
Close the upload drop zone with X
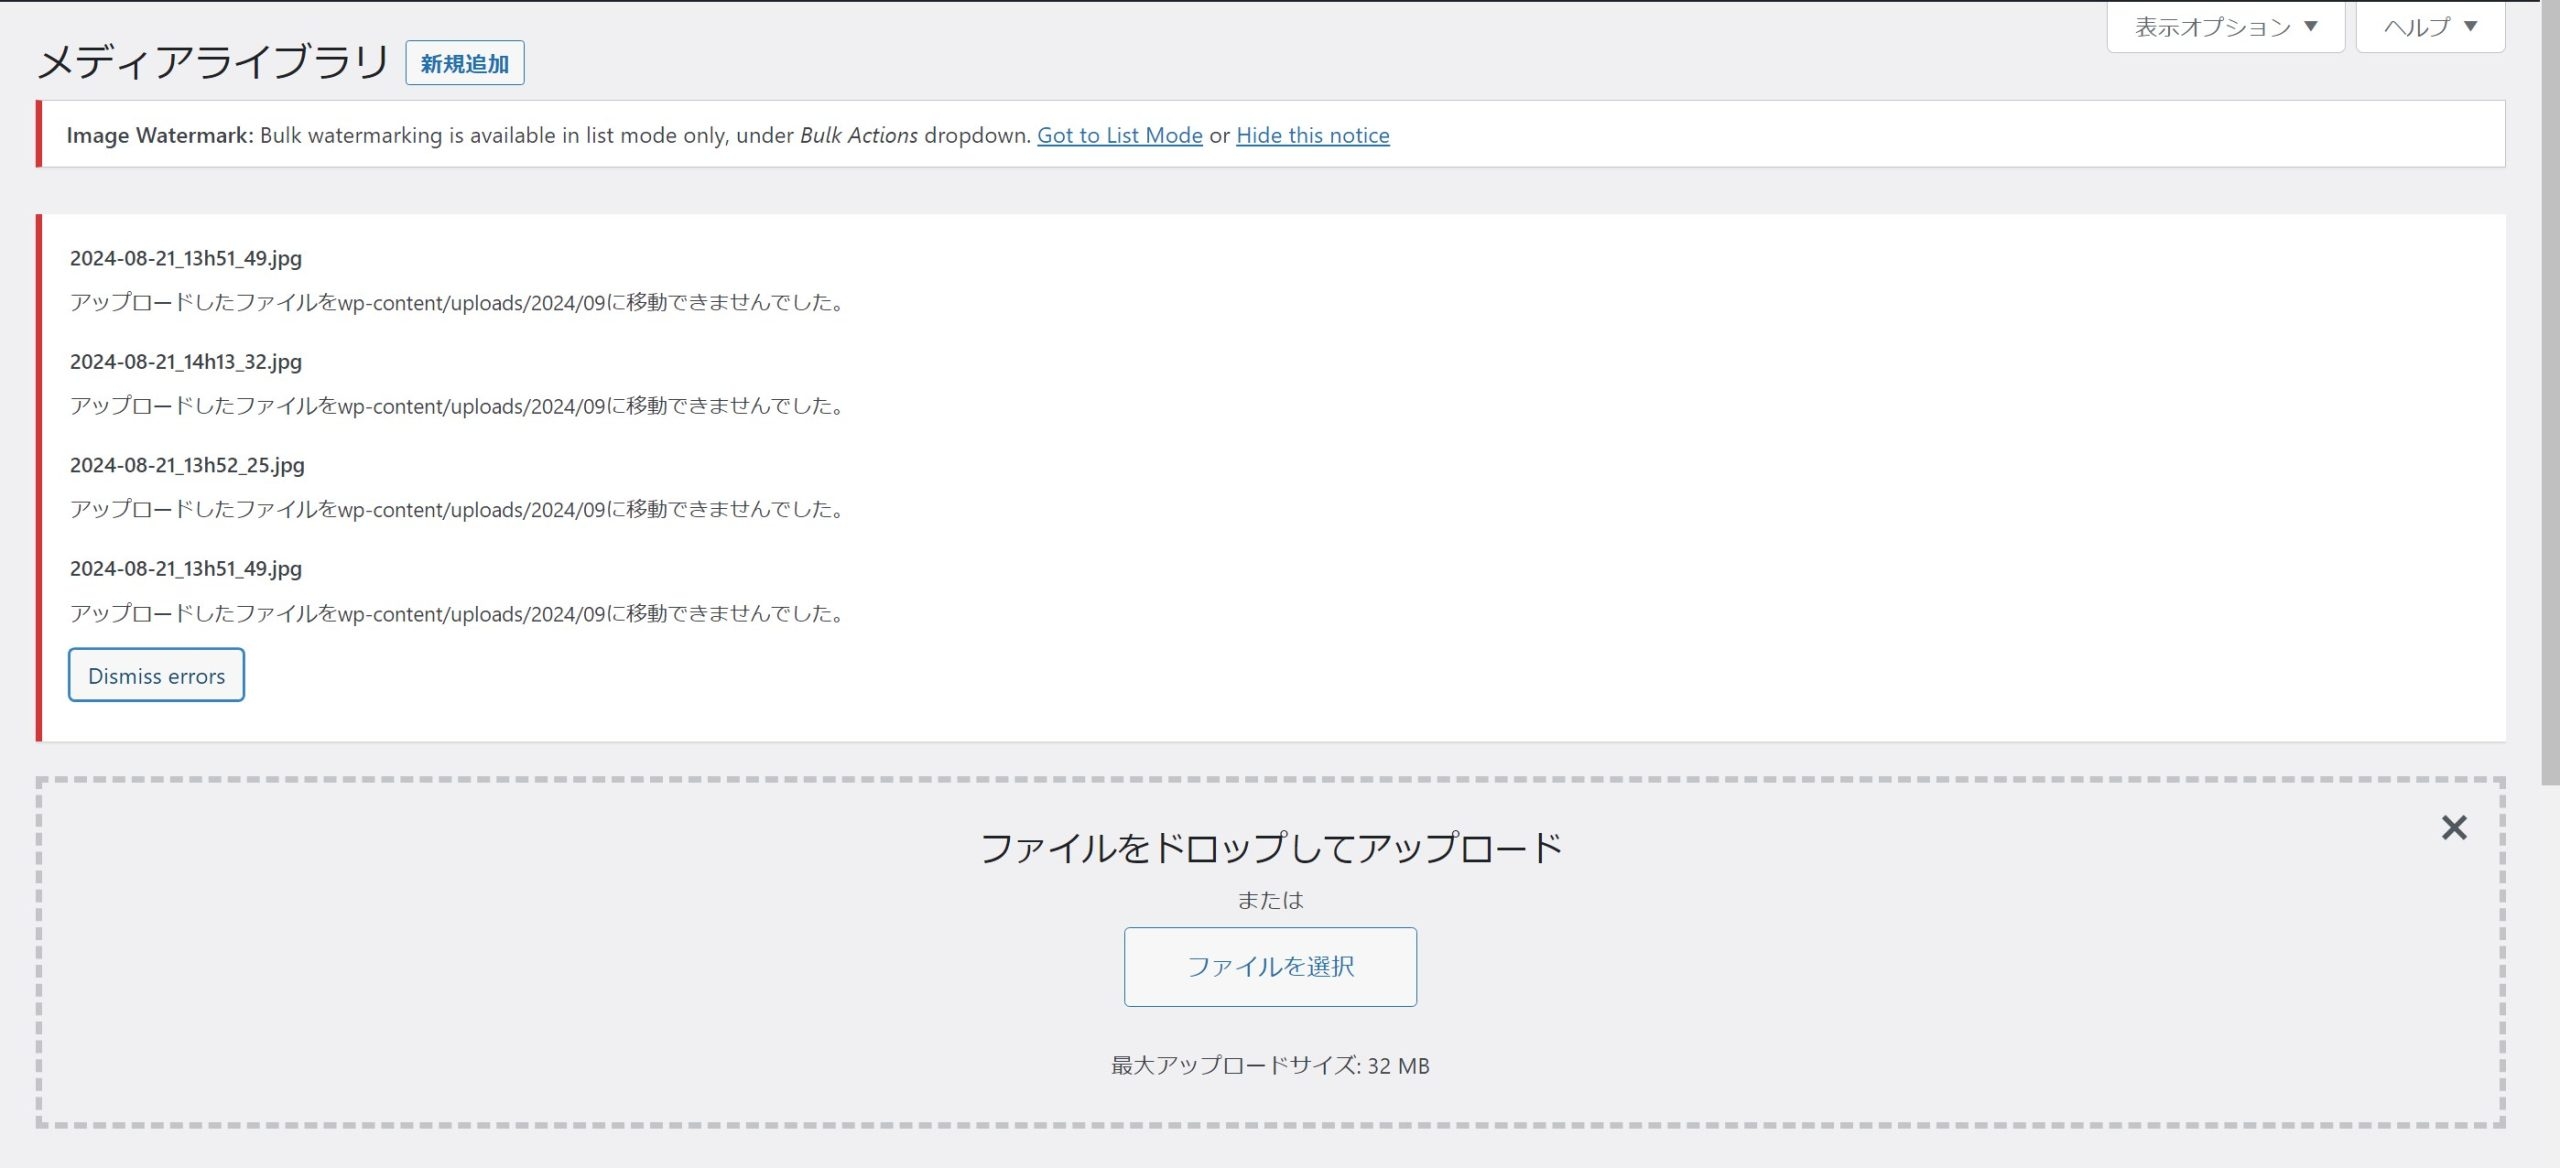(x=2453, y=828)
